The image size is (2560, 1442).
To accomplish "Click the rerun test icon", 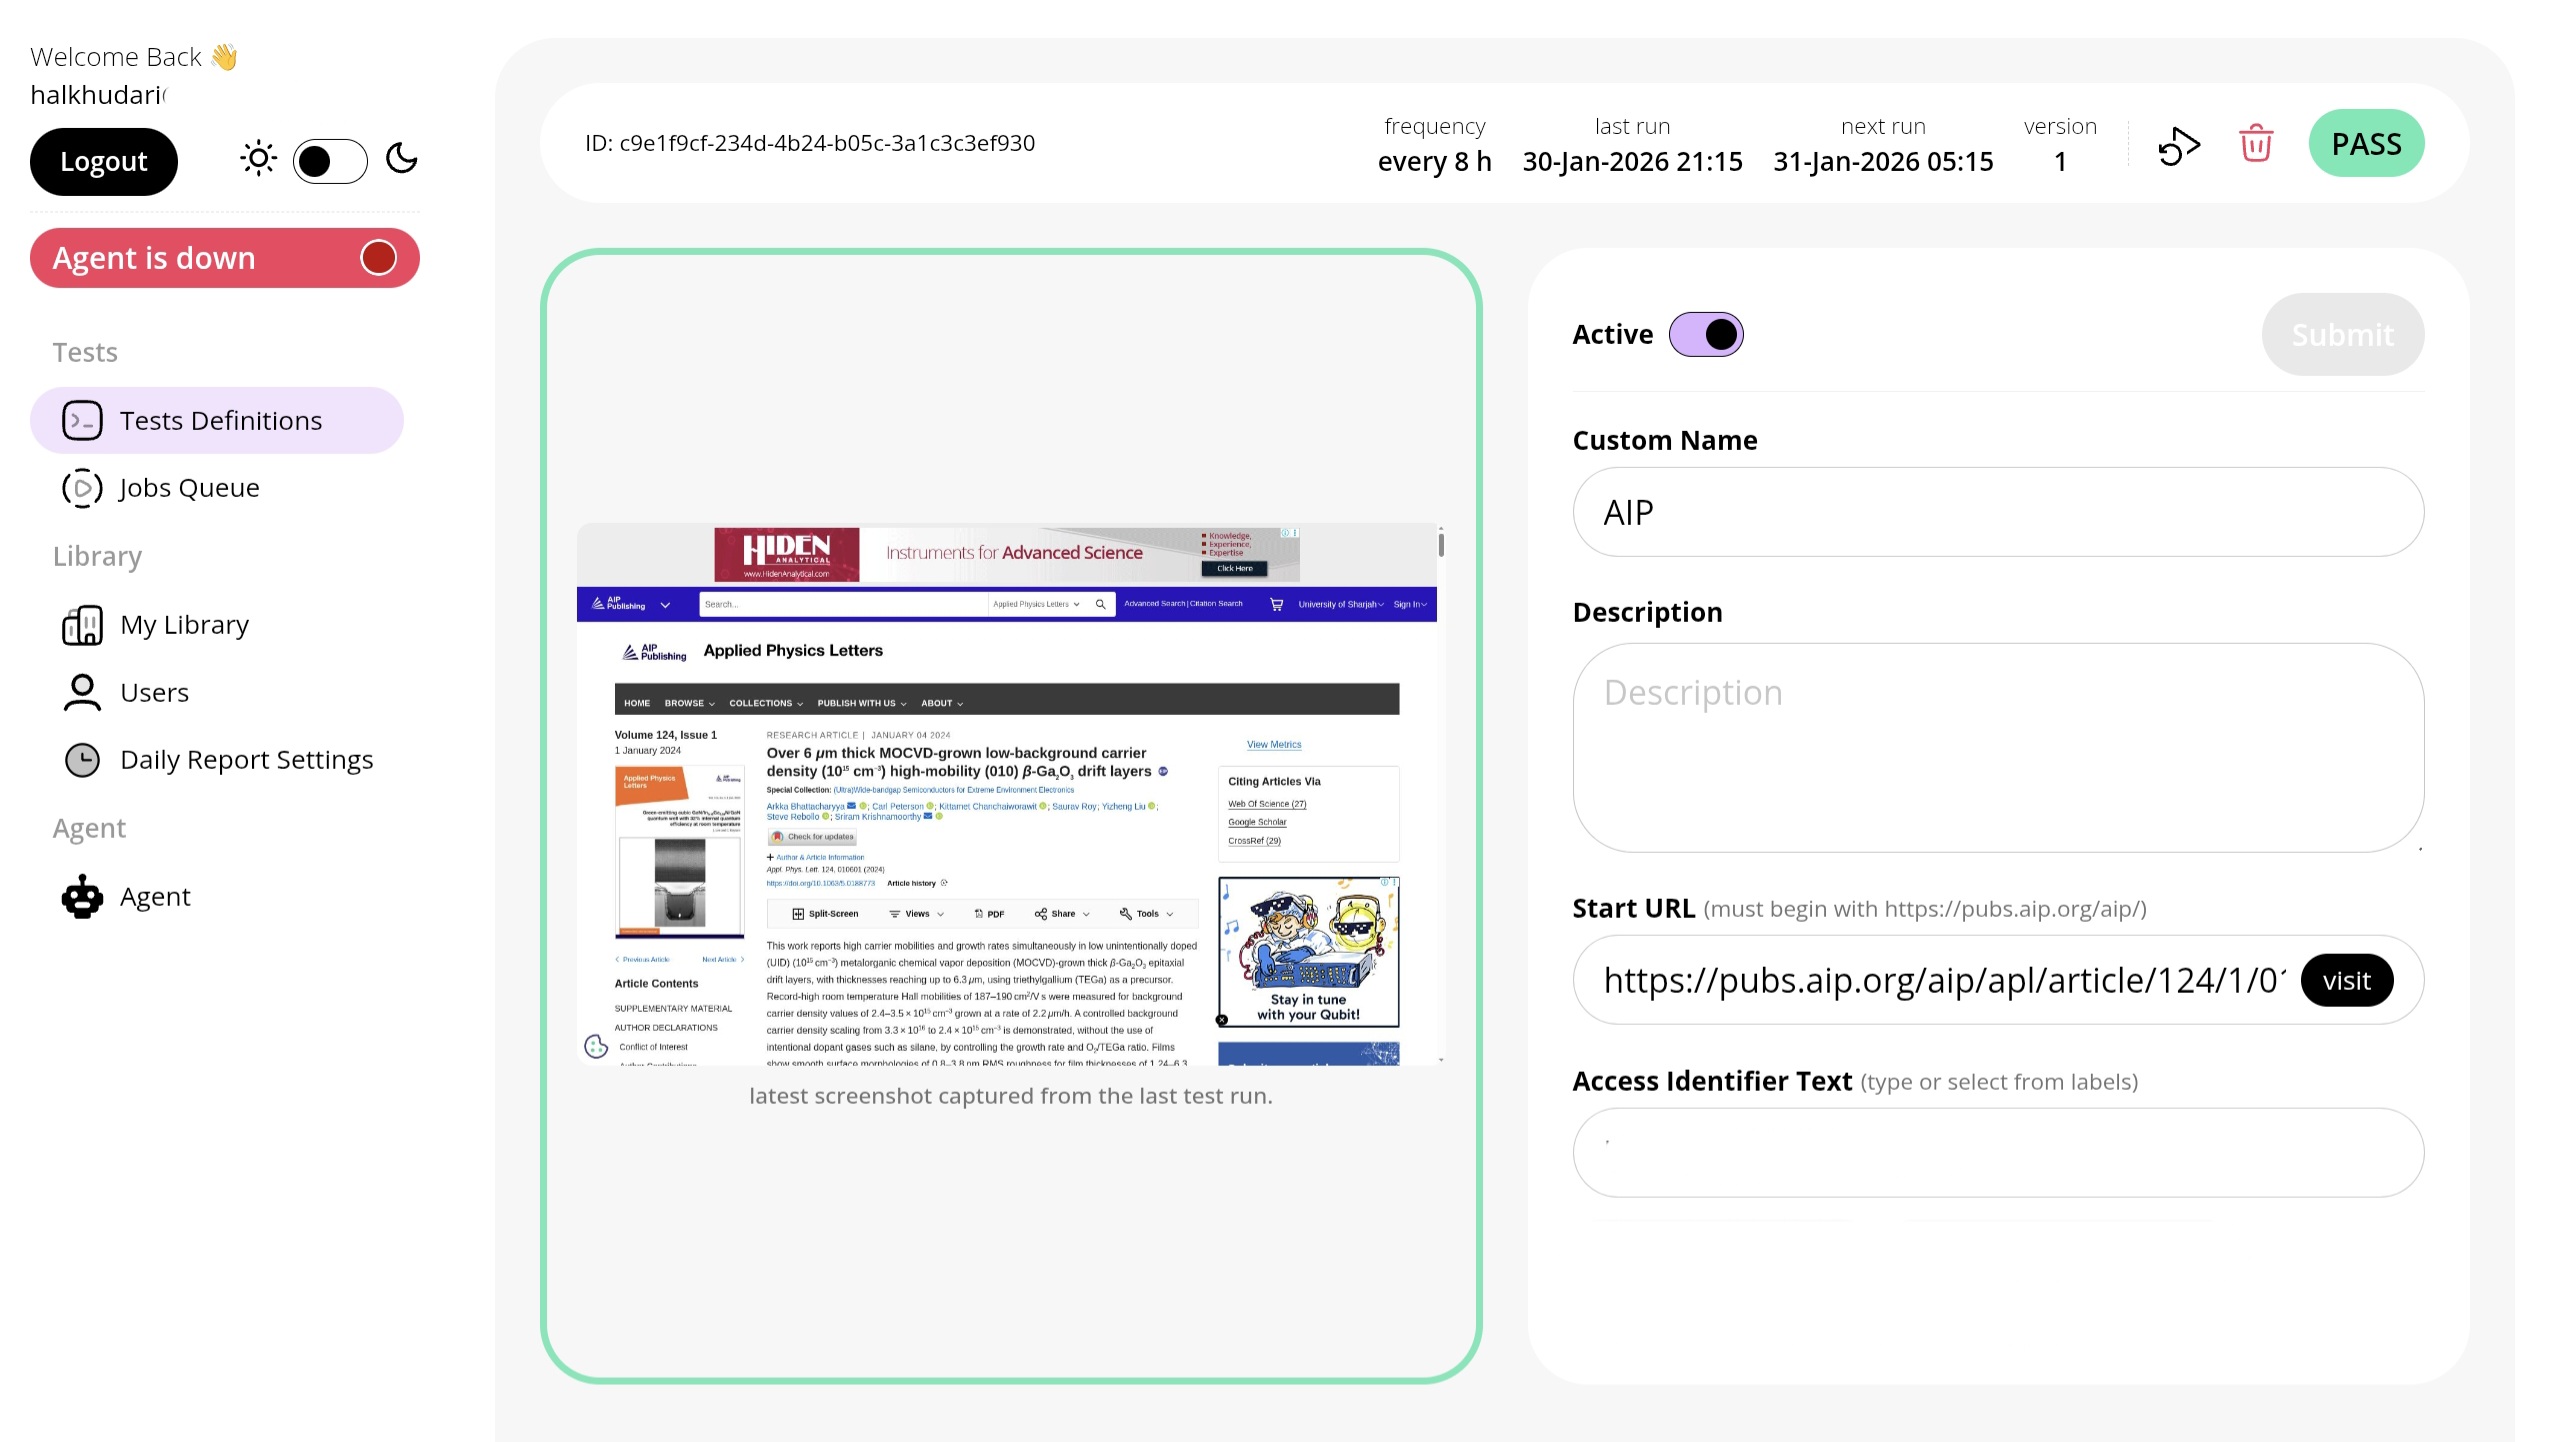I will pos(2179,145).
